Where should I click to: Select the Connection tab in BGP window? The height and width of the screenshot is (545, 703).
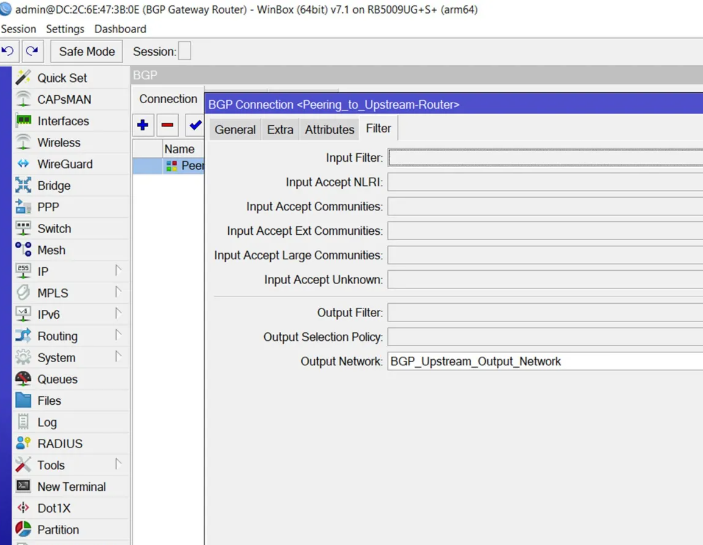(x=168, y=99)
